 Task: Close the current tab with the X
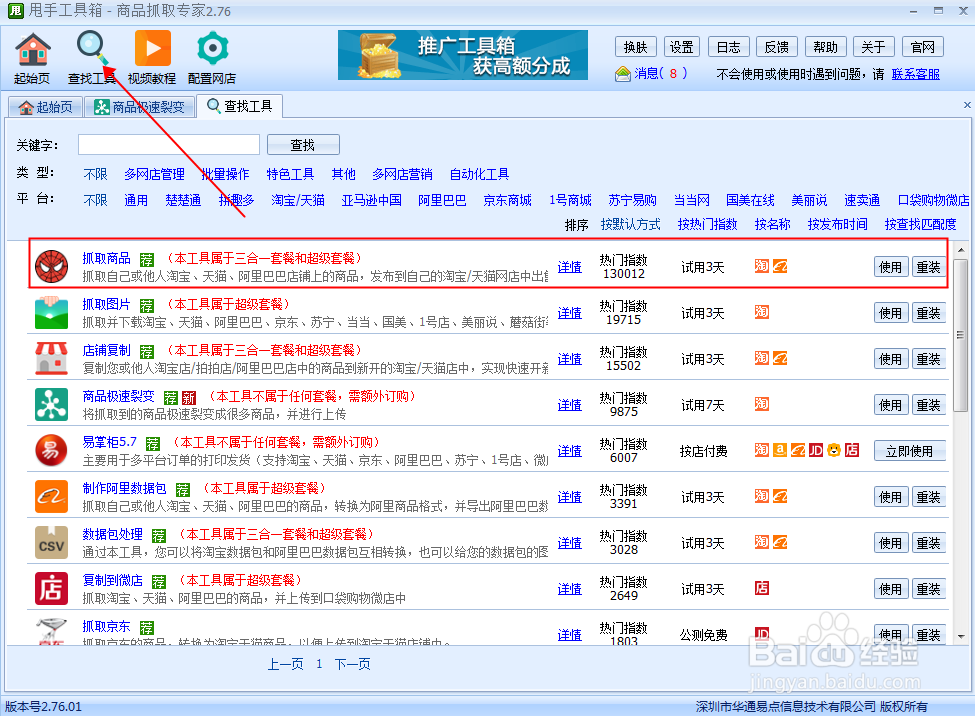[967, 105]
